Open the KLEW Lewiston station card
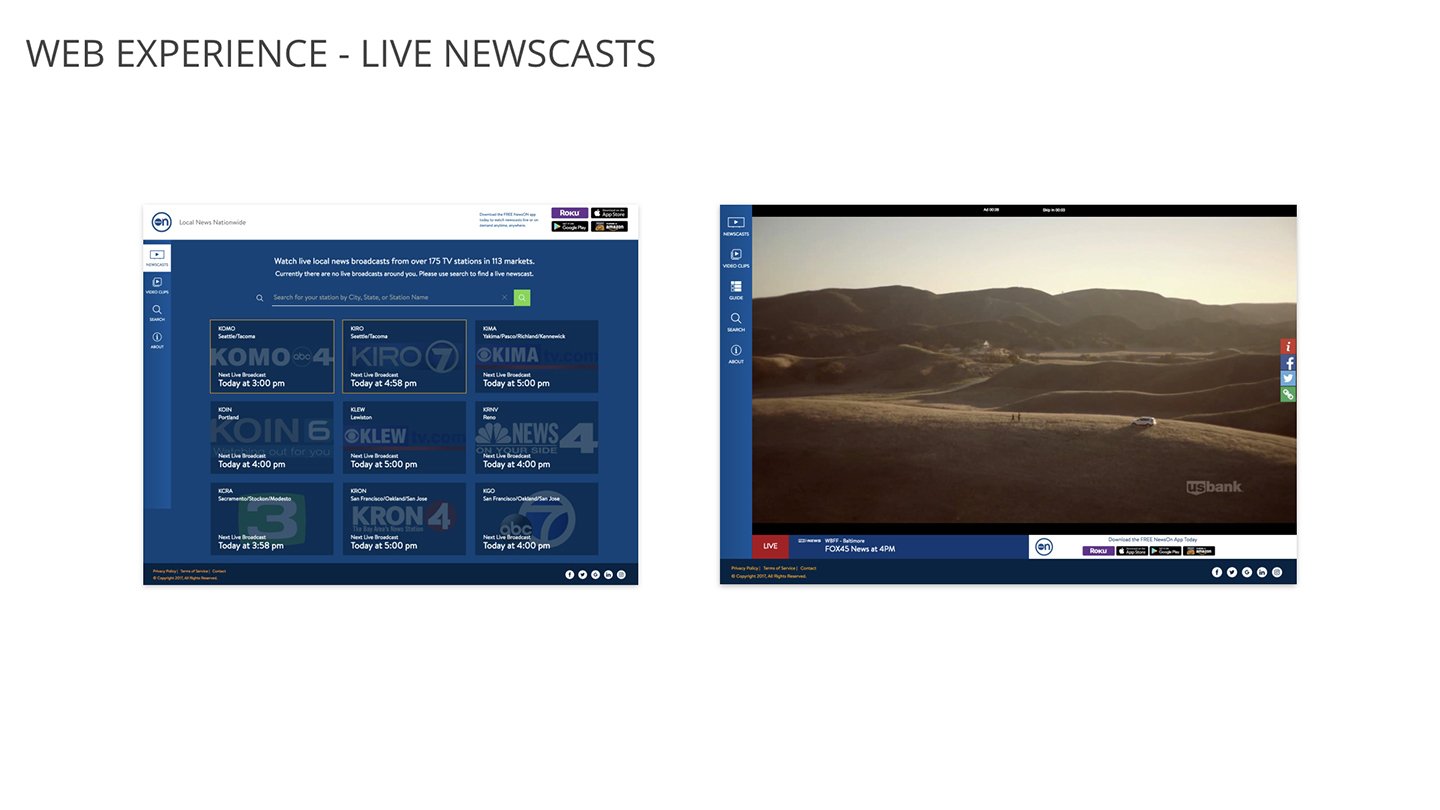Screen dimensions: 1440x810 pos(404,437)
